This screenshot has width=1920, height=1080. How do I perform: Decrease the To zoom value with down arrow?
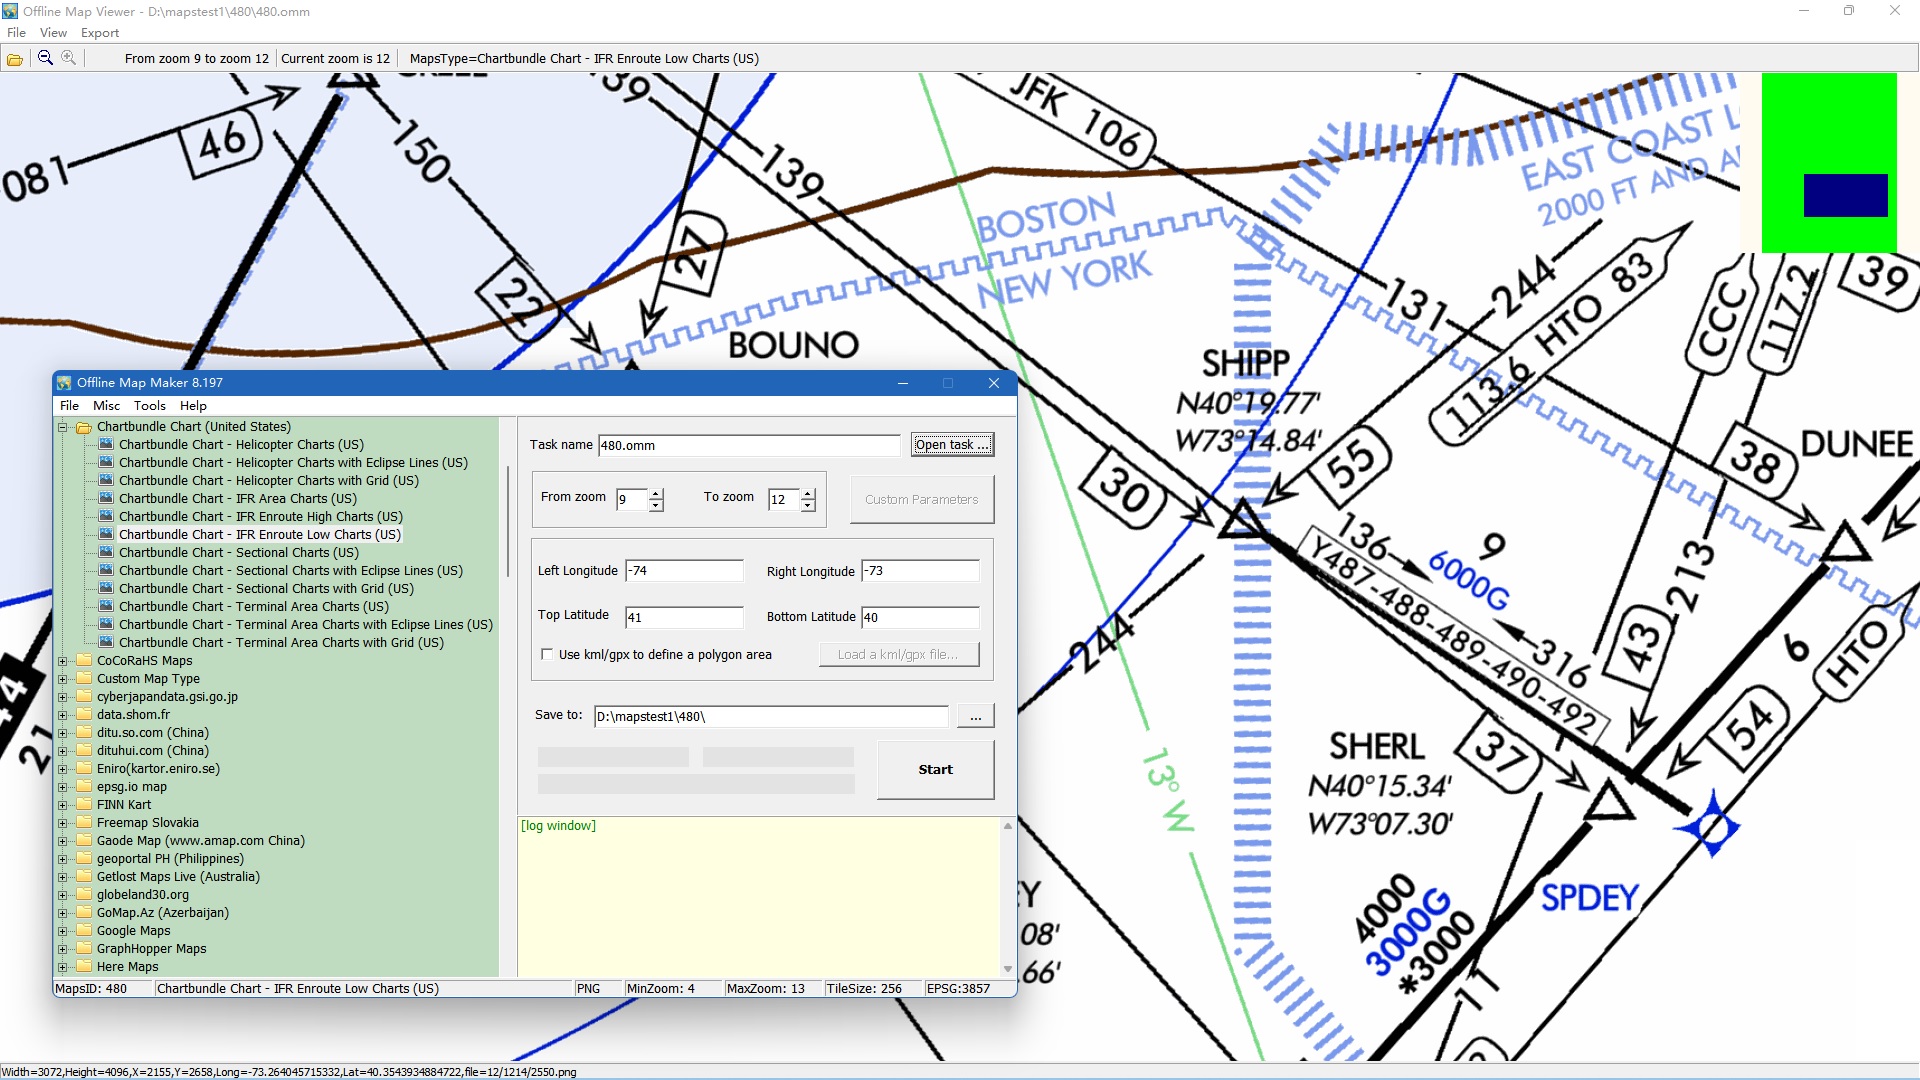(x=808, y=505)
